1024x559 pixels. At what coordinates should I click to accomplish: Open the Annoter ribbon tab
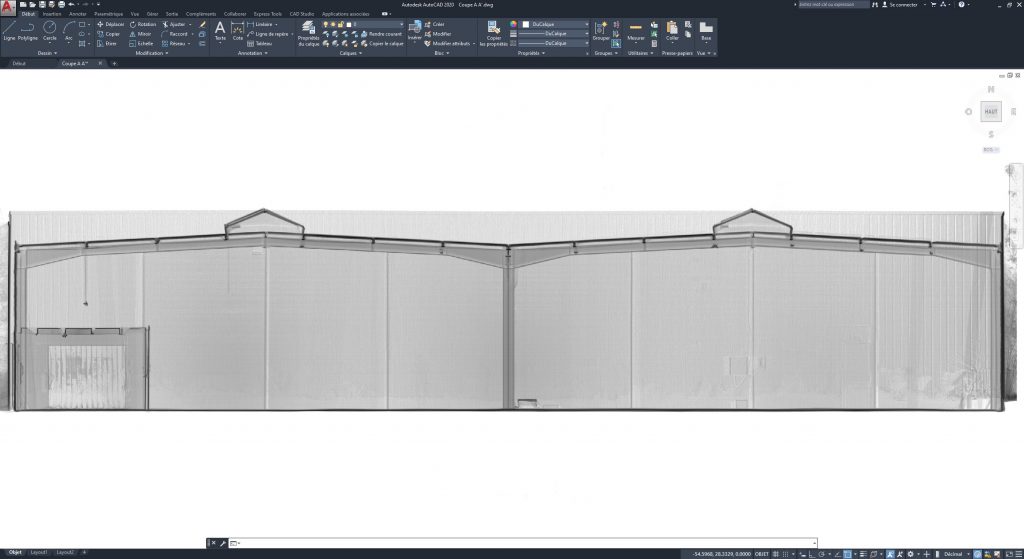pyautogui.click(x=78, y=14)
